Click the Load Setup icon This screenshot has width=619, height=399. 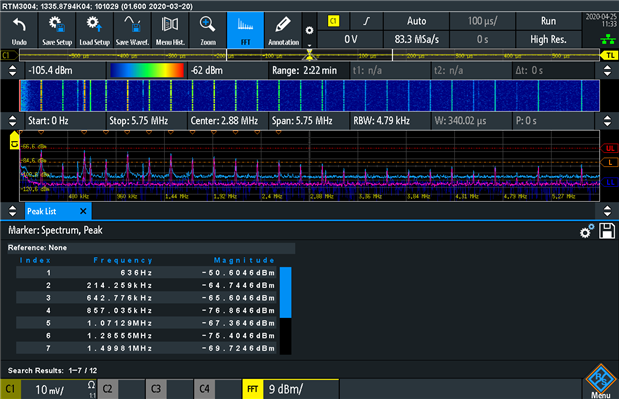[94, 30]
